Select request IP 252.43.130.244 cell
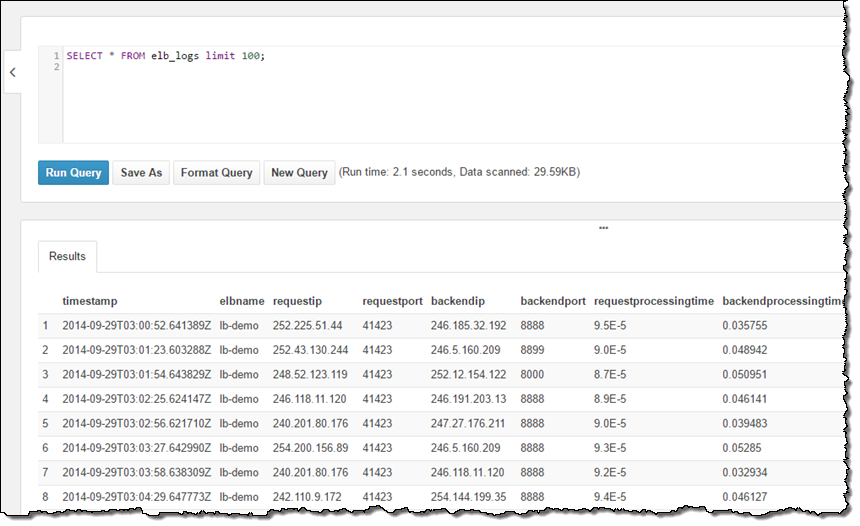The image size is (860, 526). click(310, 350)
